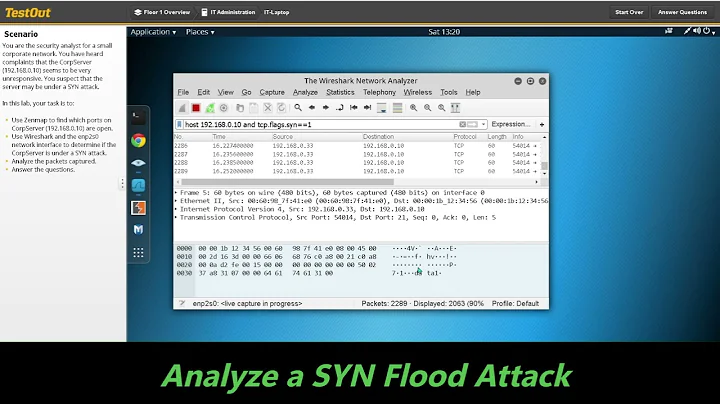Jump to last packet icon
The image size is (720, 404).
tap(367, 108)
